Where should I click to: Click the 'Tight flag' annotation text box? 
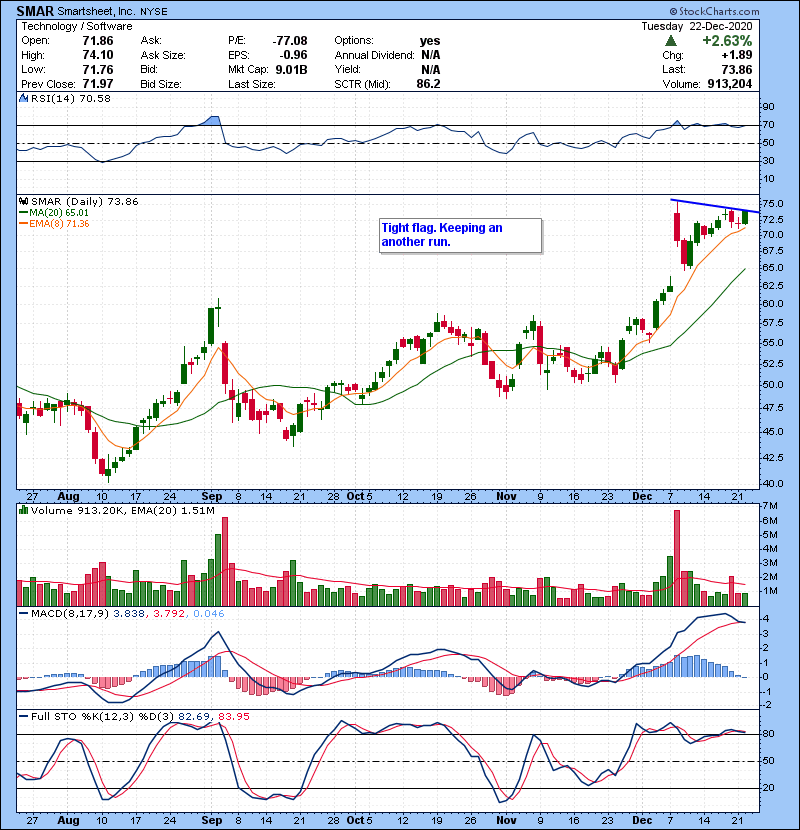[x=461, y=235]
